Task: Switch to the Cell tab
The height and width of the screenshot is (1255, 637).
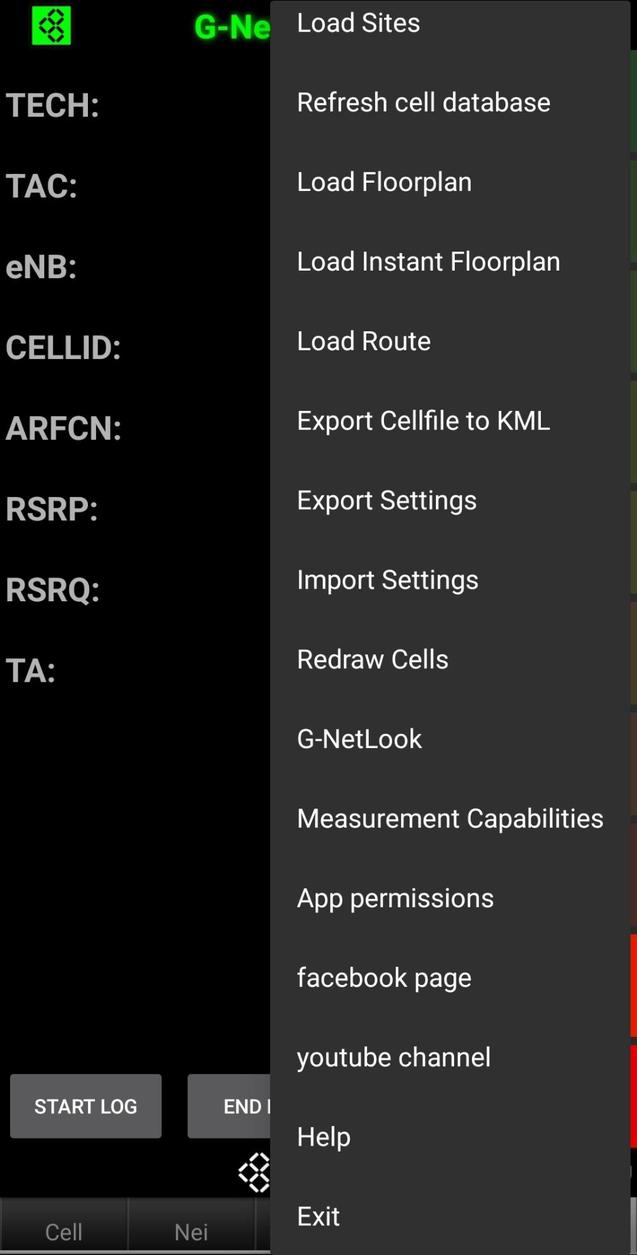Action: click(63, 1232)
